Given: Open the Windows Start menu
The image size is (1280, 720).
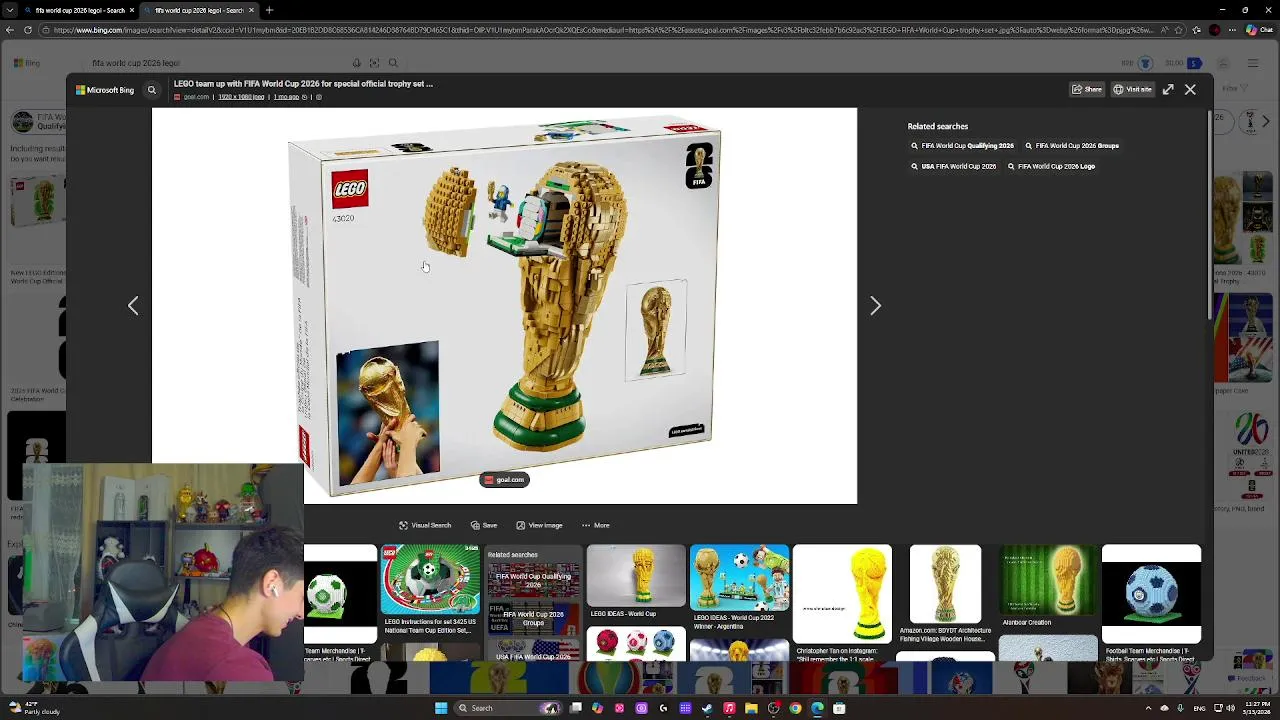Looking at the screenshot, I should coord(440,708).
